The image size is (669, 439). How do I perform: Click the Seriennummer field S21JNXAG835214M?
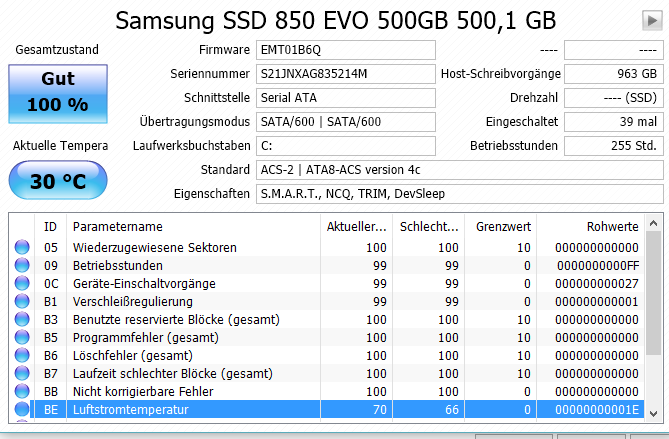coord(346,74)
